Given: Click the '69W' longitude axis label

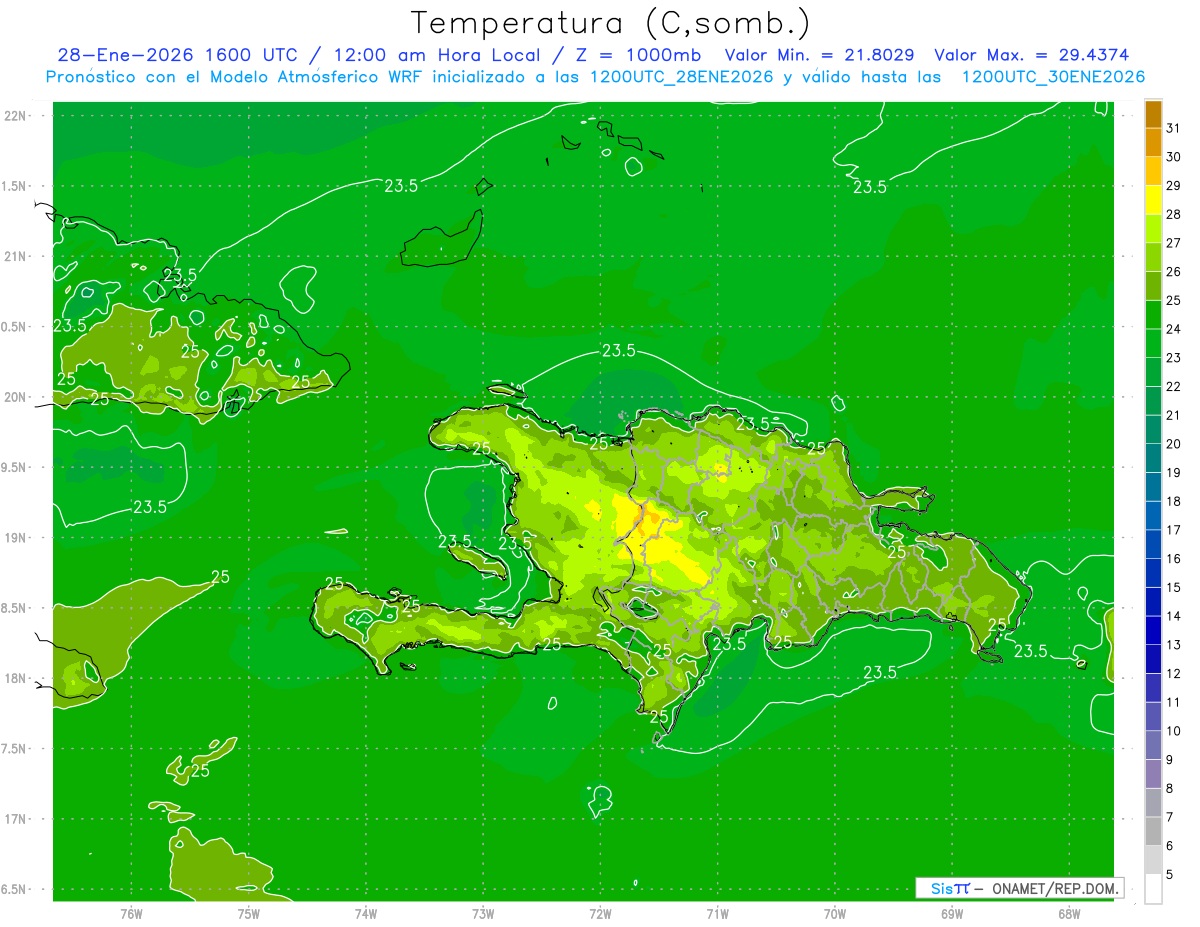Looking at the screenshot, I should coord(952,913).
